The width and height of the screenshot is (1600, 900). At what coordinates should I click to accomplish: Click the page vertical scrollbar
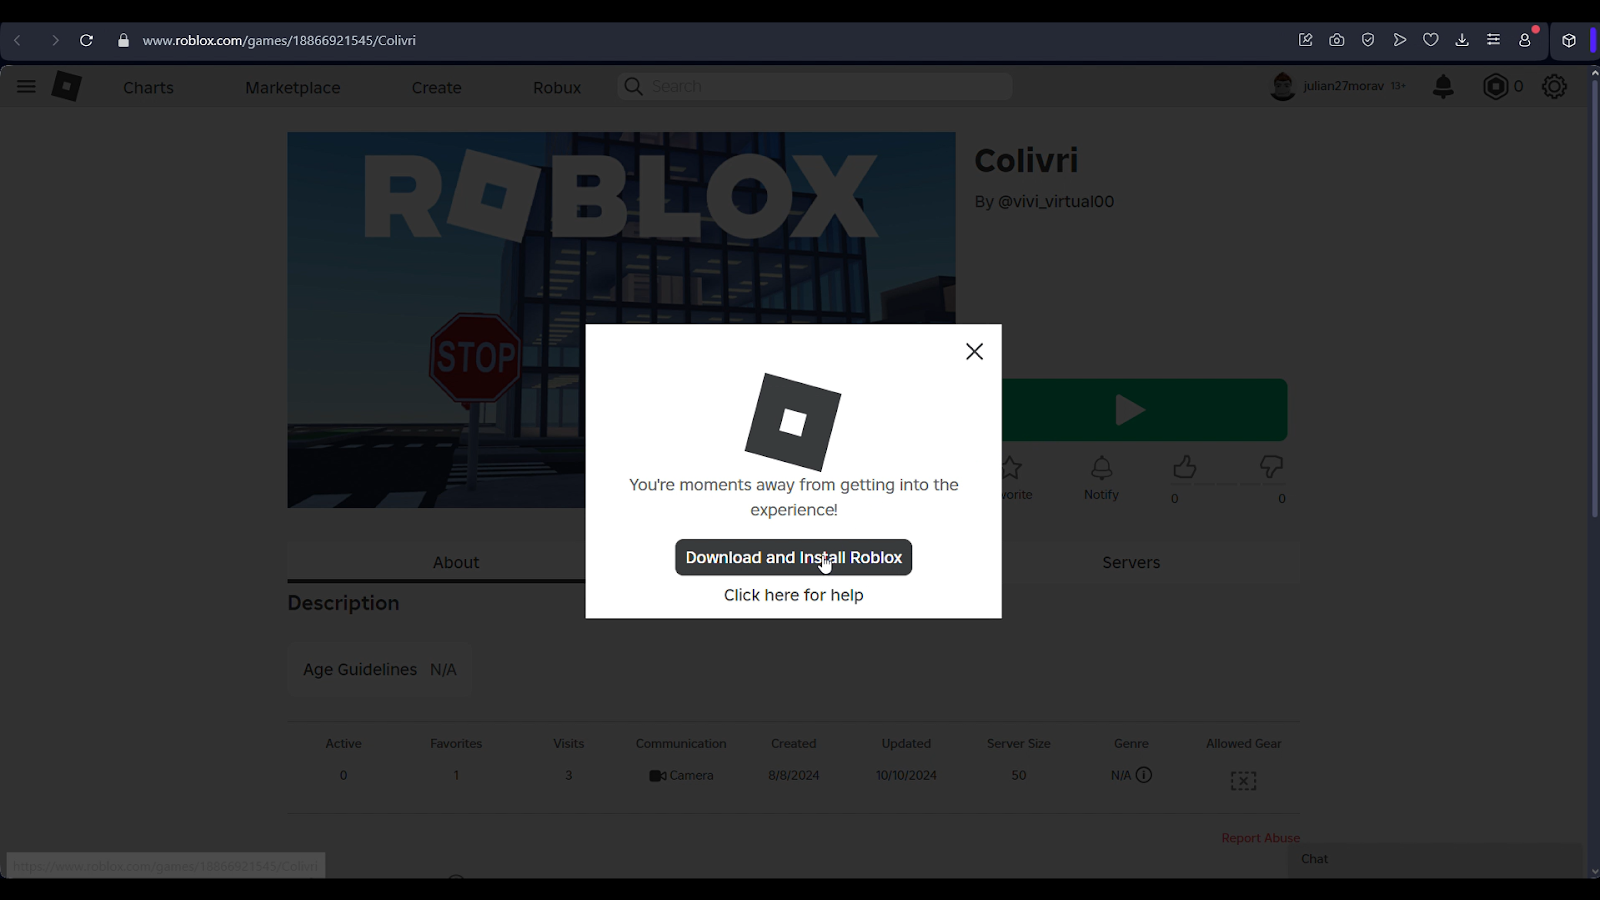click(1594, 300)
